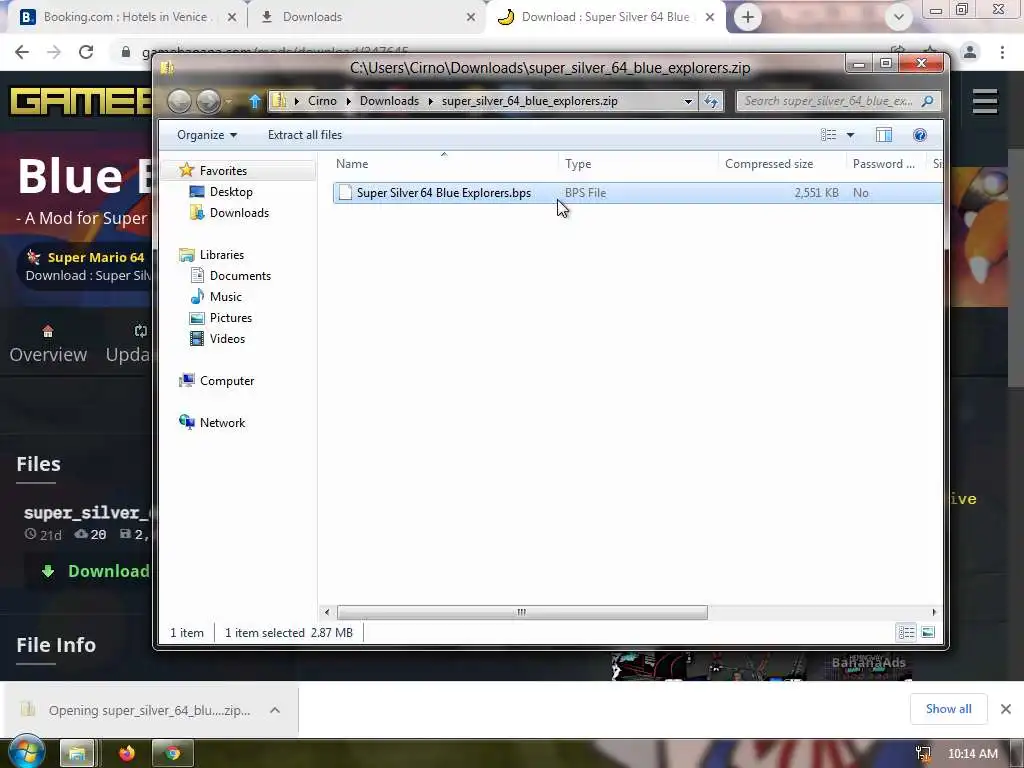The image size is (1024, 768).
Task: Close the Downloads tab
Action: tap(471, 17)
